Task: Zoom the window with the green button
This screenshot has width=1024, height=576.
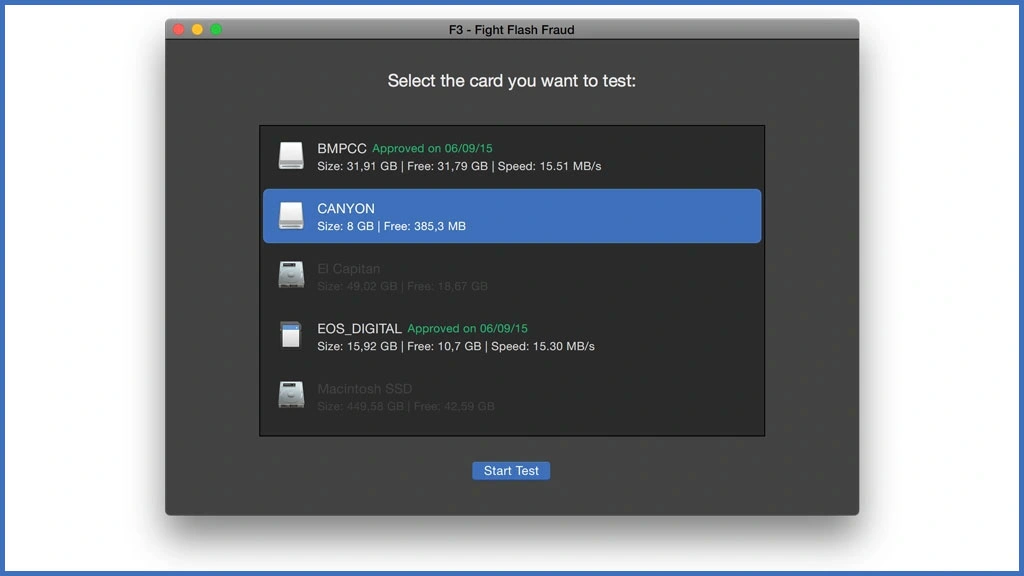Action: pyautogui.click(x=216, y=30)
